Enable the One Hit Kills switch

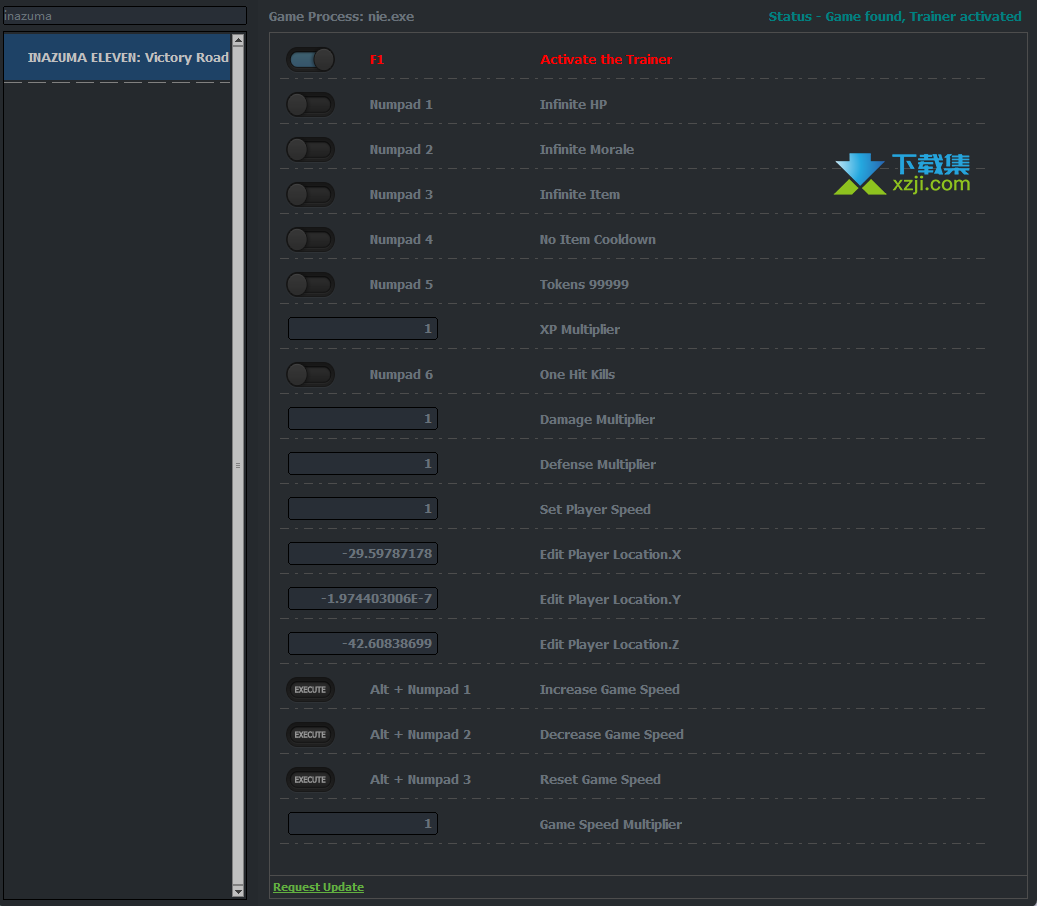coord(310,375)
